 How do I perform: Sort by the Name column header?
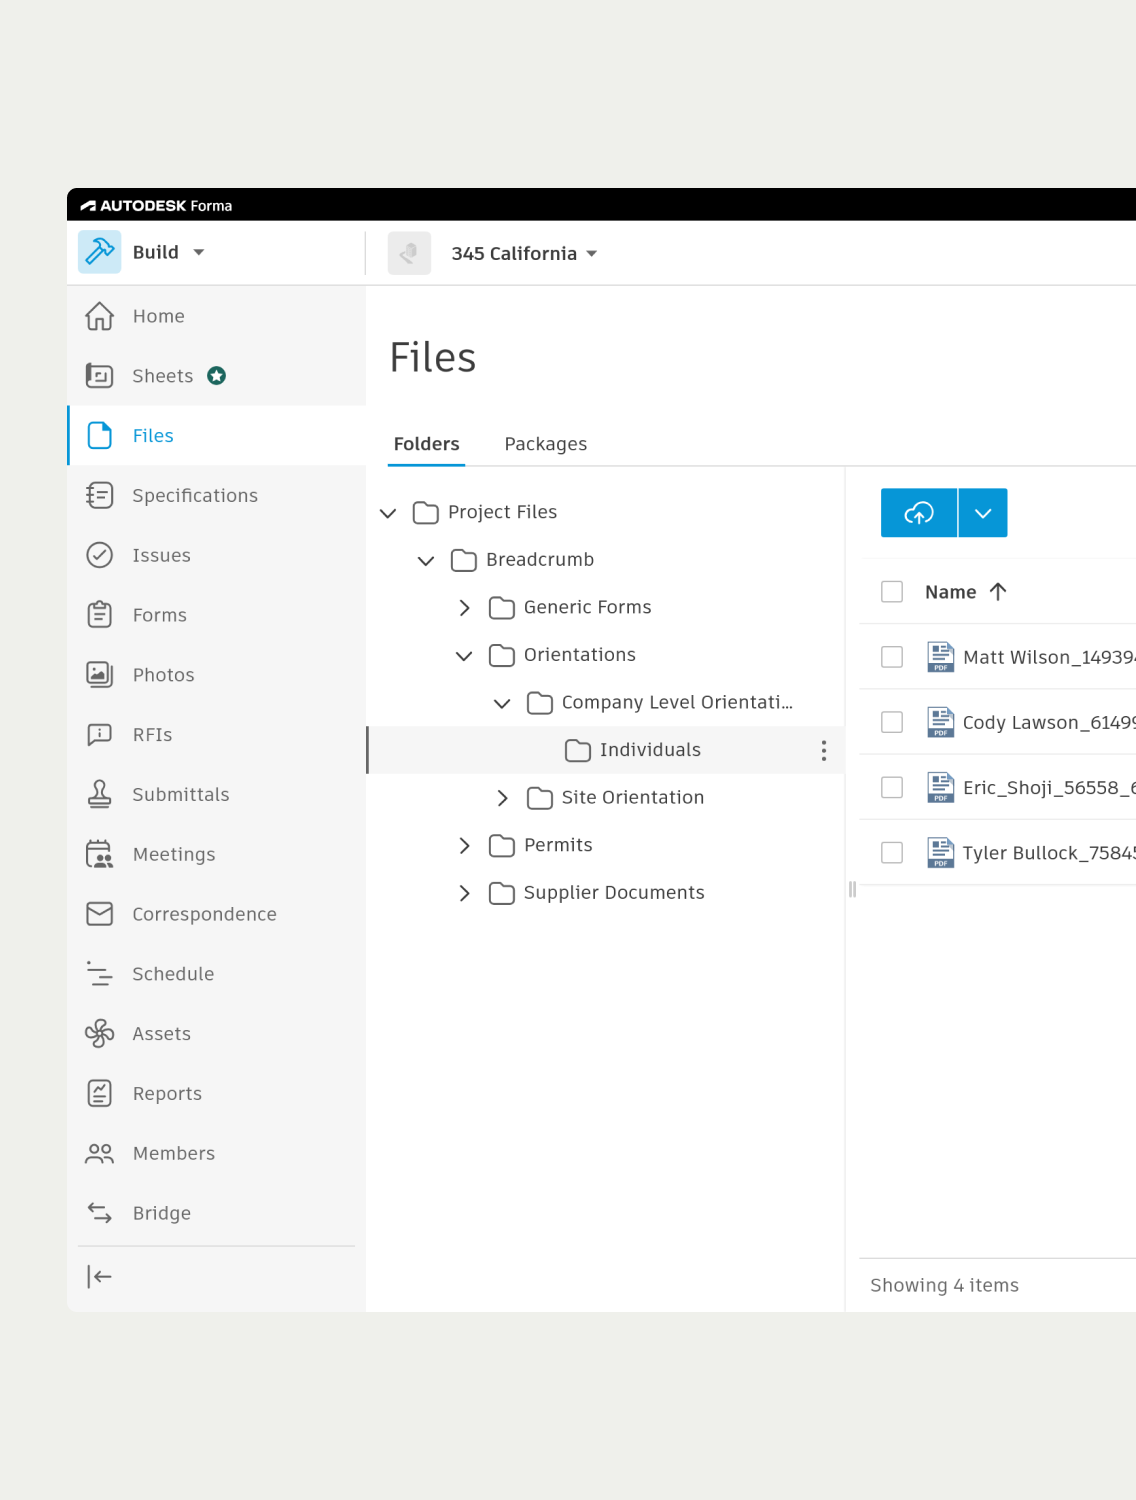(951, 592)
